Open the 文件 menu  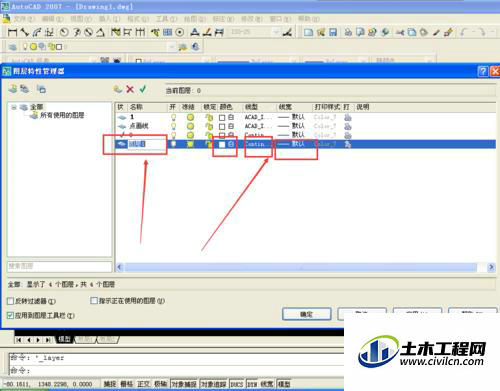coord(24,19)
